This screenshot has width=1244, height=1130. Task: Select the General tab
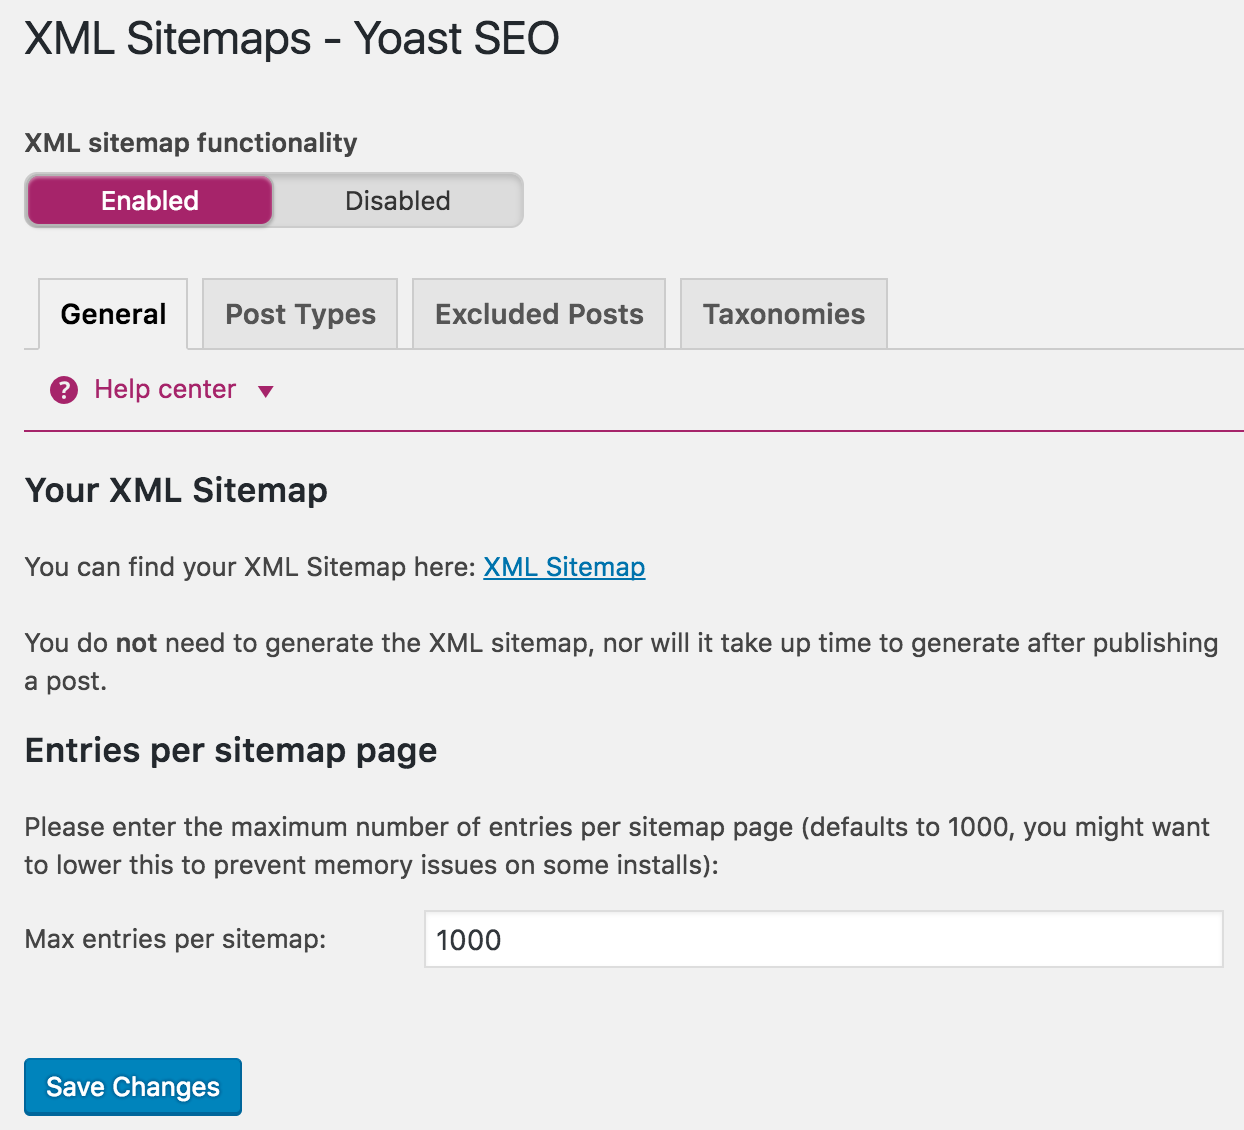click(x=112, y=313)
